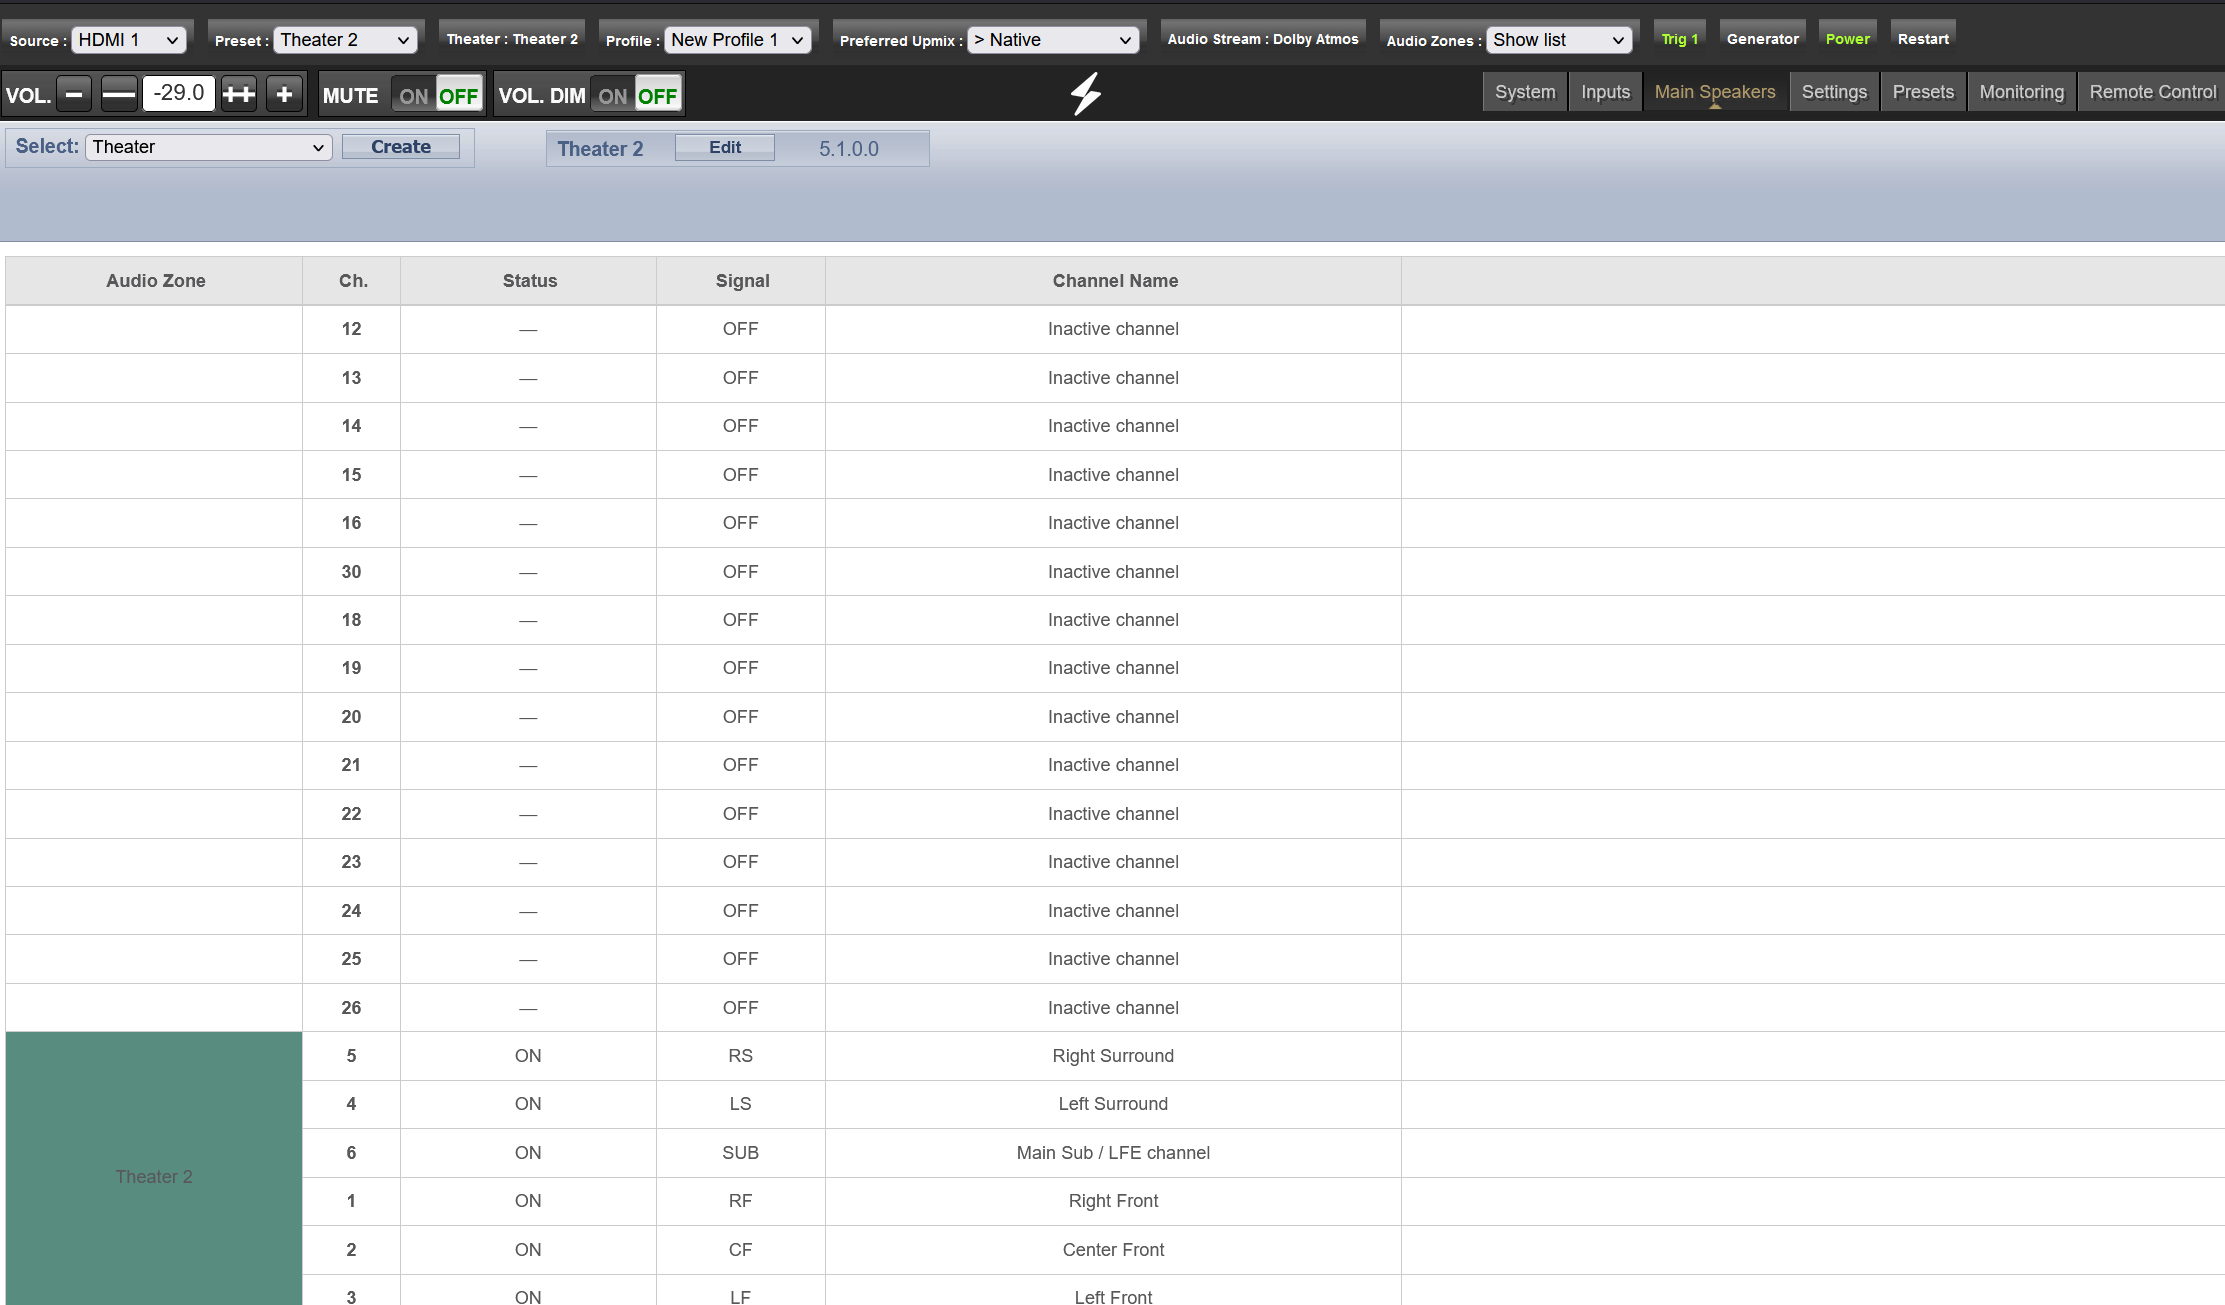Open the Profile New Profile 1 dropdown
The height and width of the screenshot is (1305, 2225).
click(x=737, y=40)
